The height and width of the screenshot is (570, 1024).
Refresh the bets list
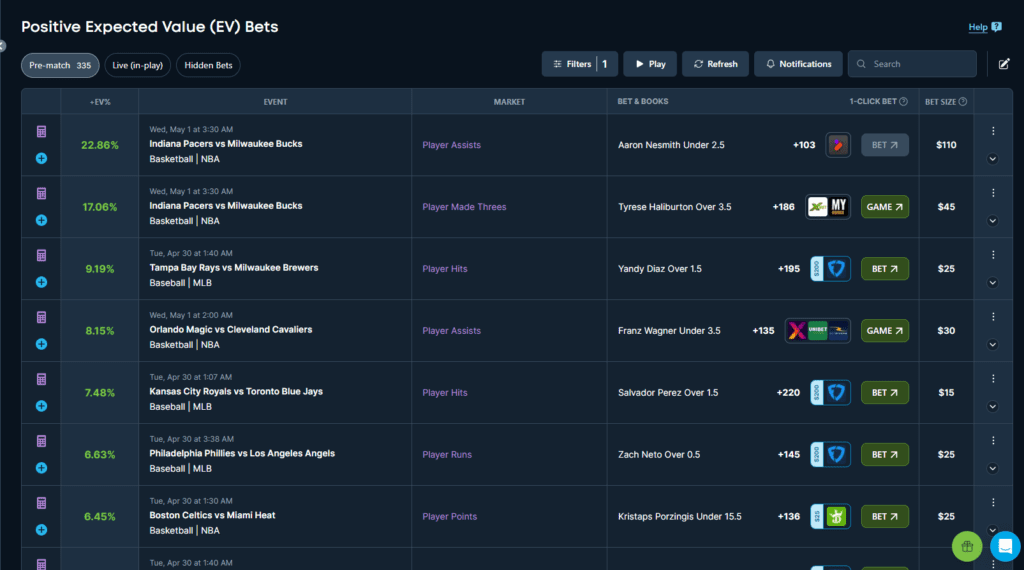[x=715, y=64]
